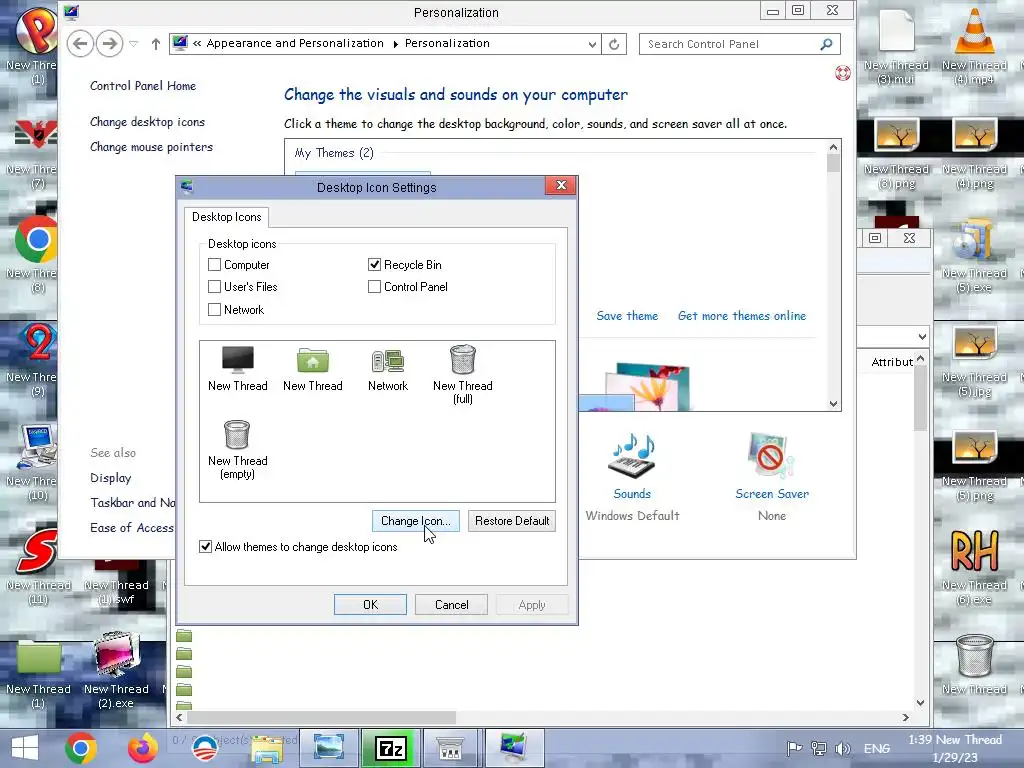Click the taskbar clock showing 1/29/23
This screenshot has height=768, width=1024.
point(955,748)
